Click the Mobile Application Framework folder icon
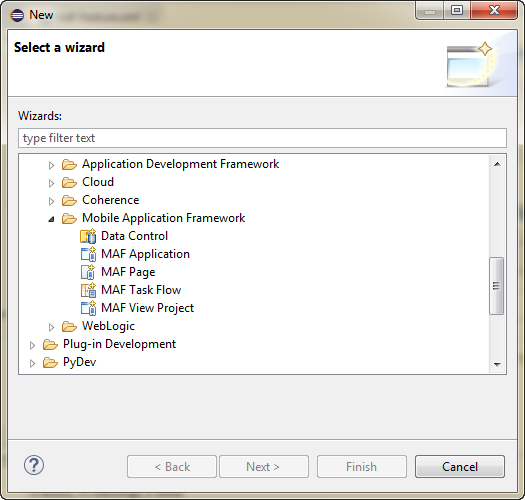The width and height of the screenshot is (525, 500). [x=69, y=219]
